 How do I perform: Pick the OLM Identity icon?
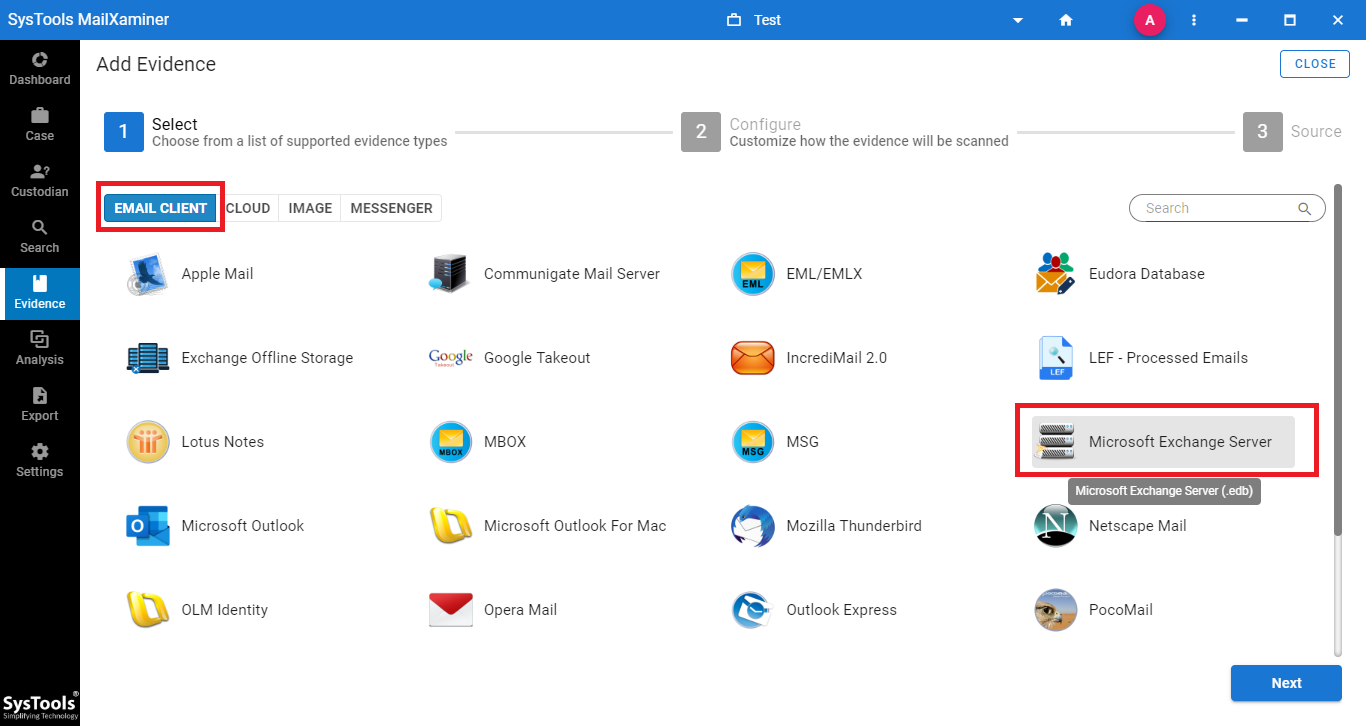pos(148,610)
